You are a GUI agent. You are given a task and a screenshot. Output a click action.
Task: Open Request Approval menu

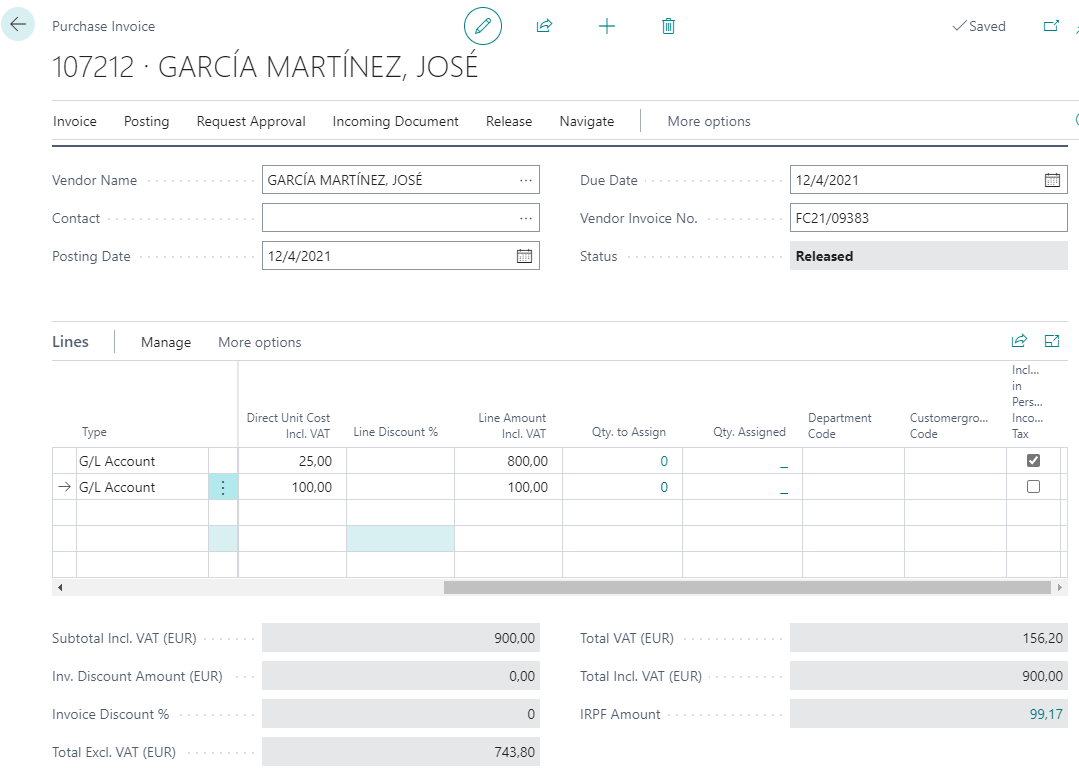click(251, 121)
